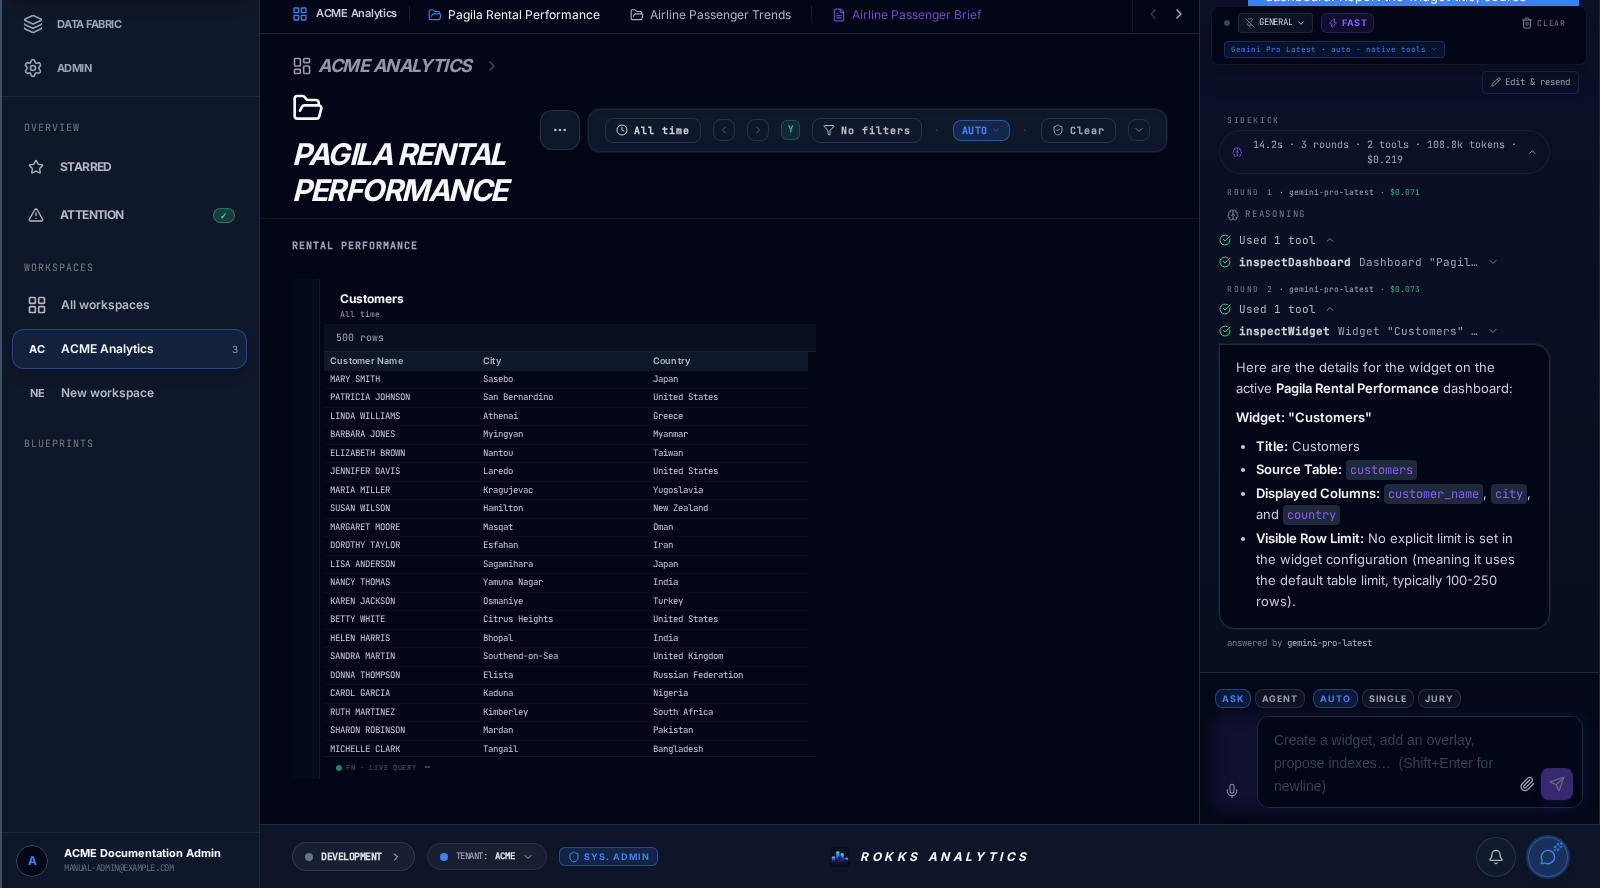The height and width of the screenshot is (888, 1600).
Task: Switch to the Airline Passenger Trends tab
Action: (x=711, y=15)
